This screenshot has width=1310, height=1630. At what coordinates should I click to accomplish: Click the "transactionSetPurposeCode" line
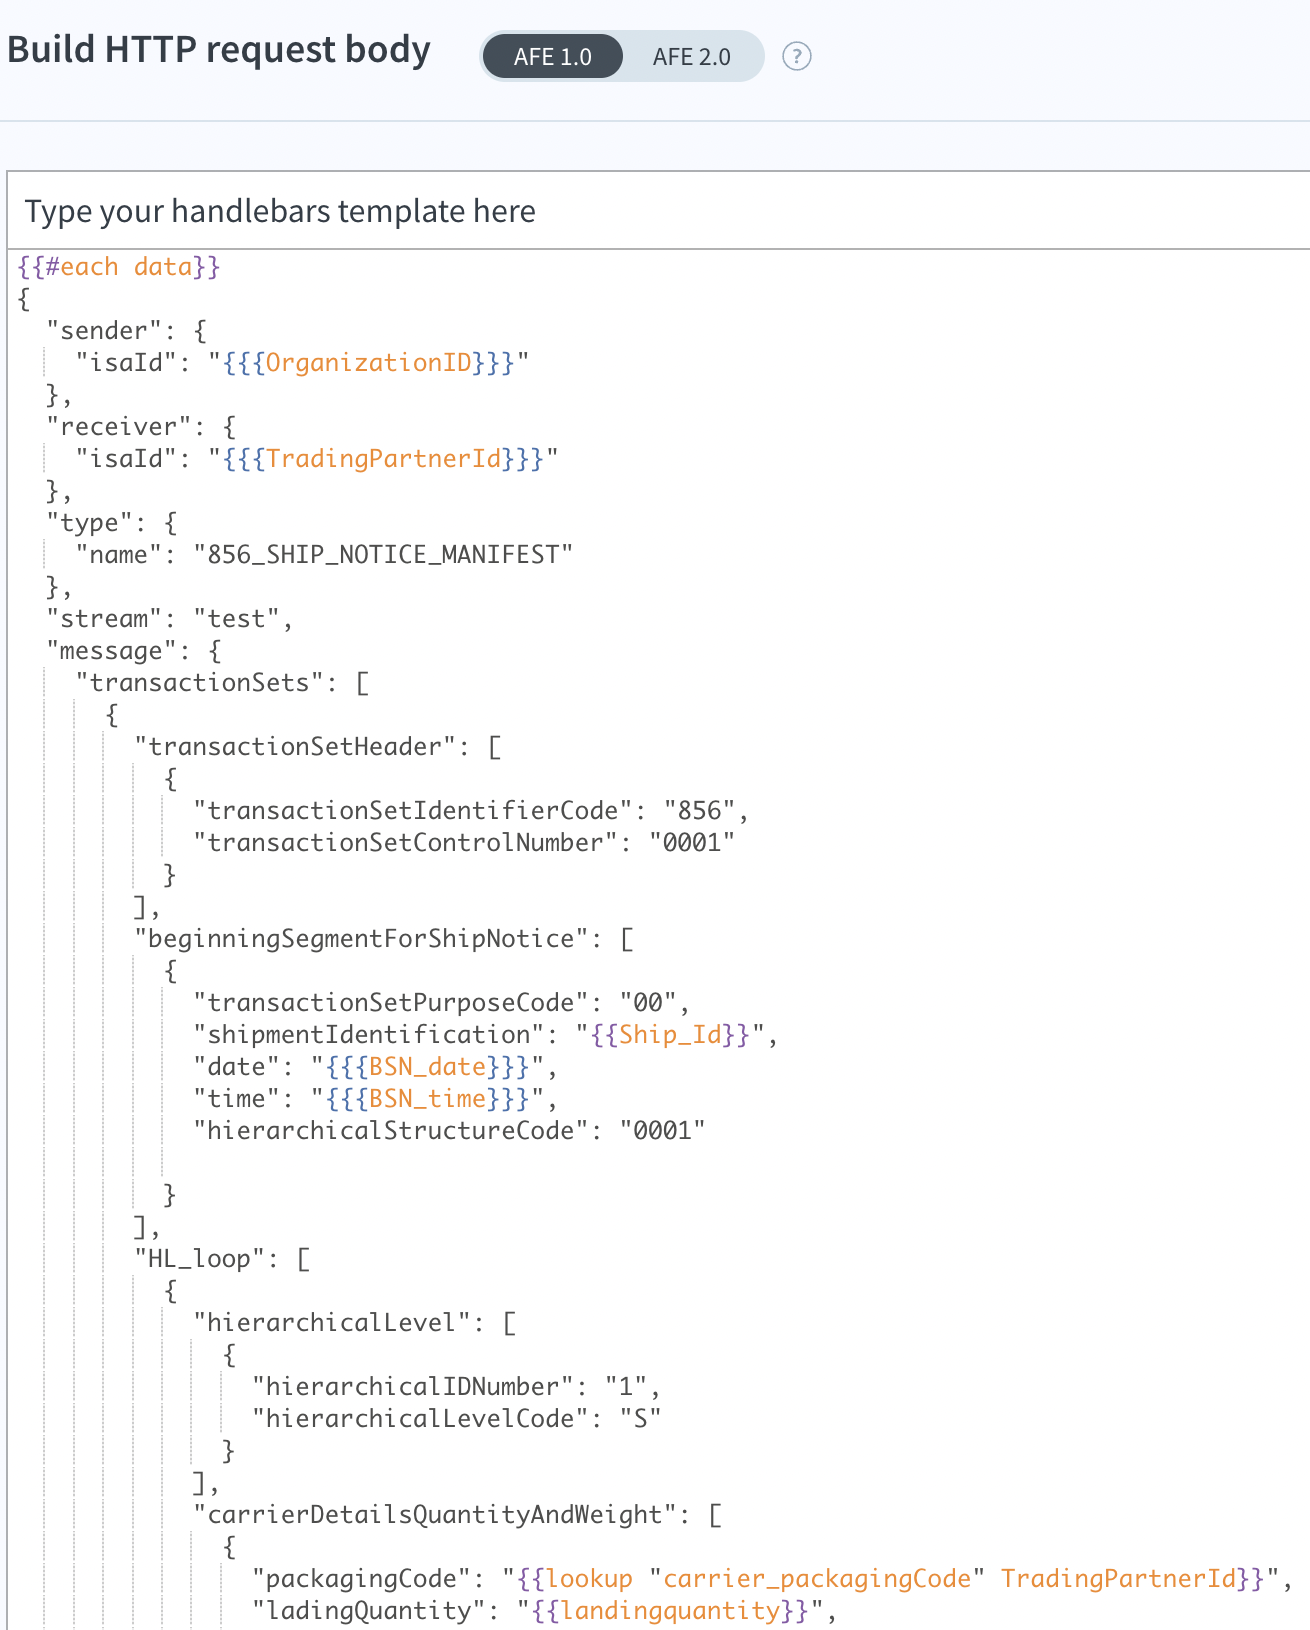point(442,1003)
